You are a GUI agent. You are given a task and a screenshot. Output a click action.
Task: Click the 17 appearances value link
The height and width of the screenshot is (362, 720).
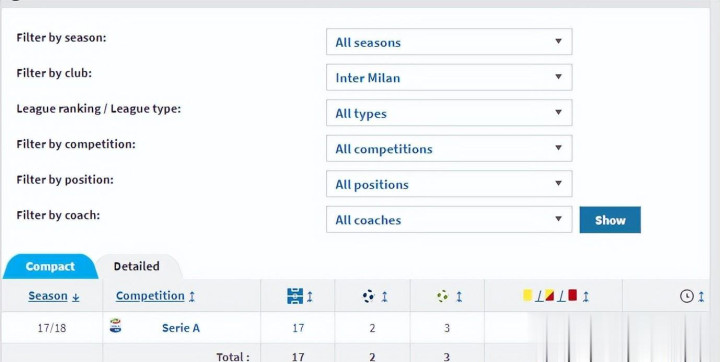coord(298,328)
